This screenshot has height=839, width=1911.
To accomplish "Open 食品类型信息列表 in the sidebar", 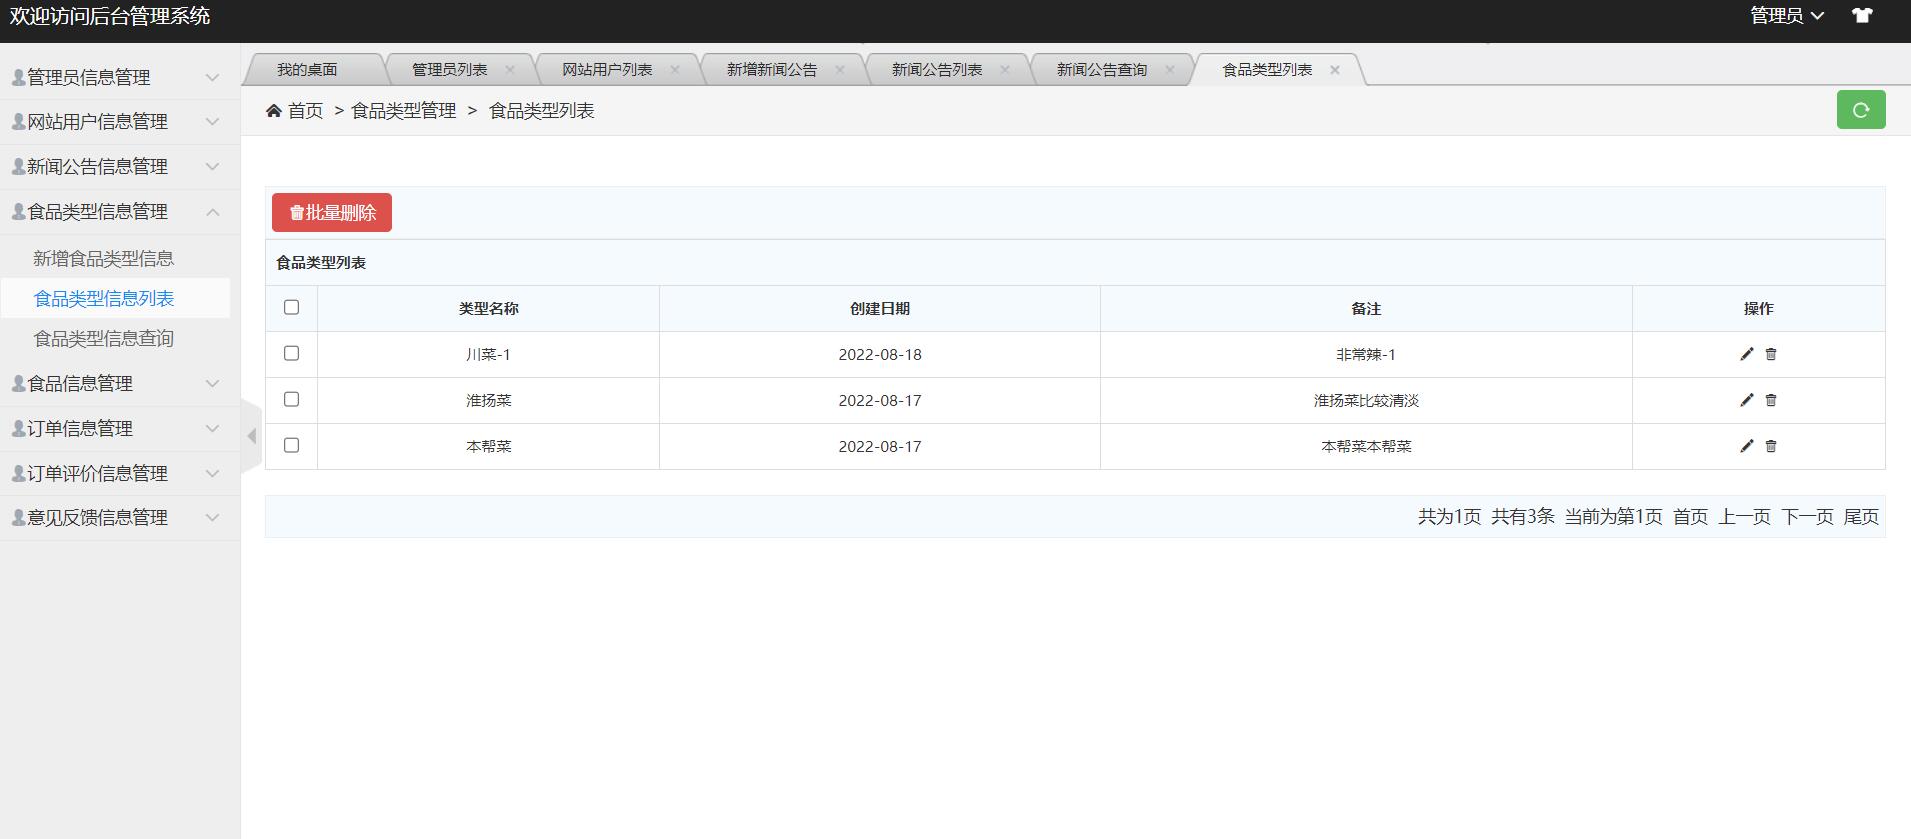I will pyautogui.click(x=104, y=299).
